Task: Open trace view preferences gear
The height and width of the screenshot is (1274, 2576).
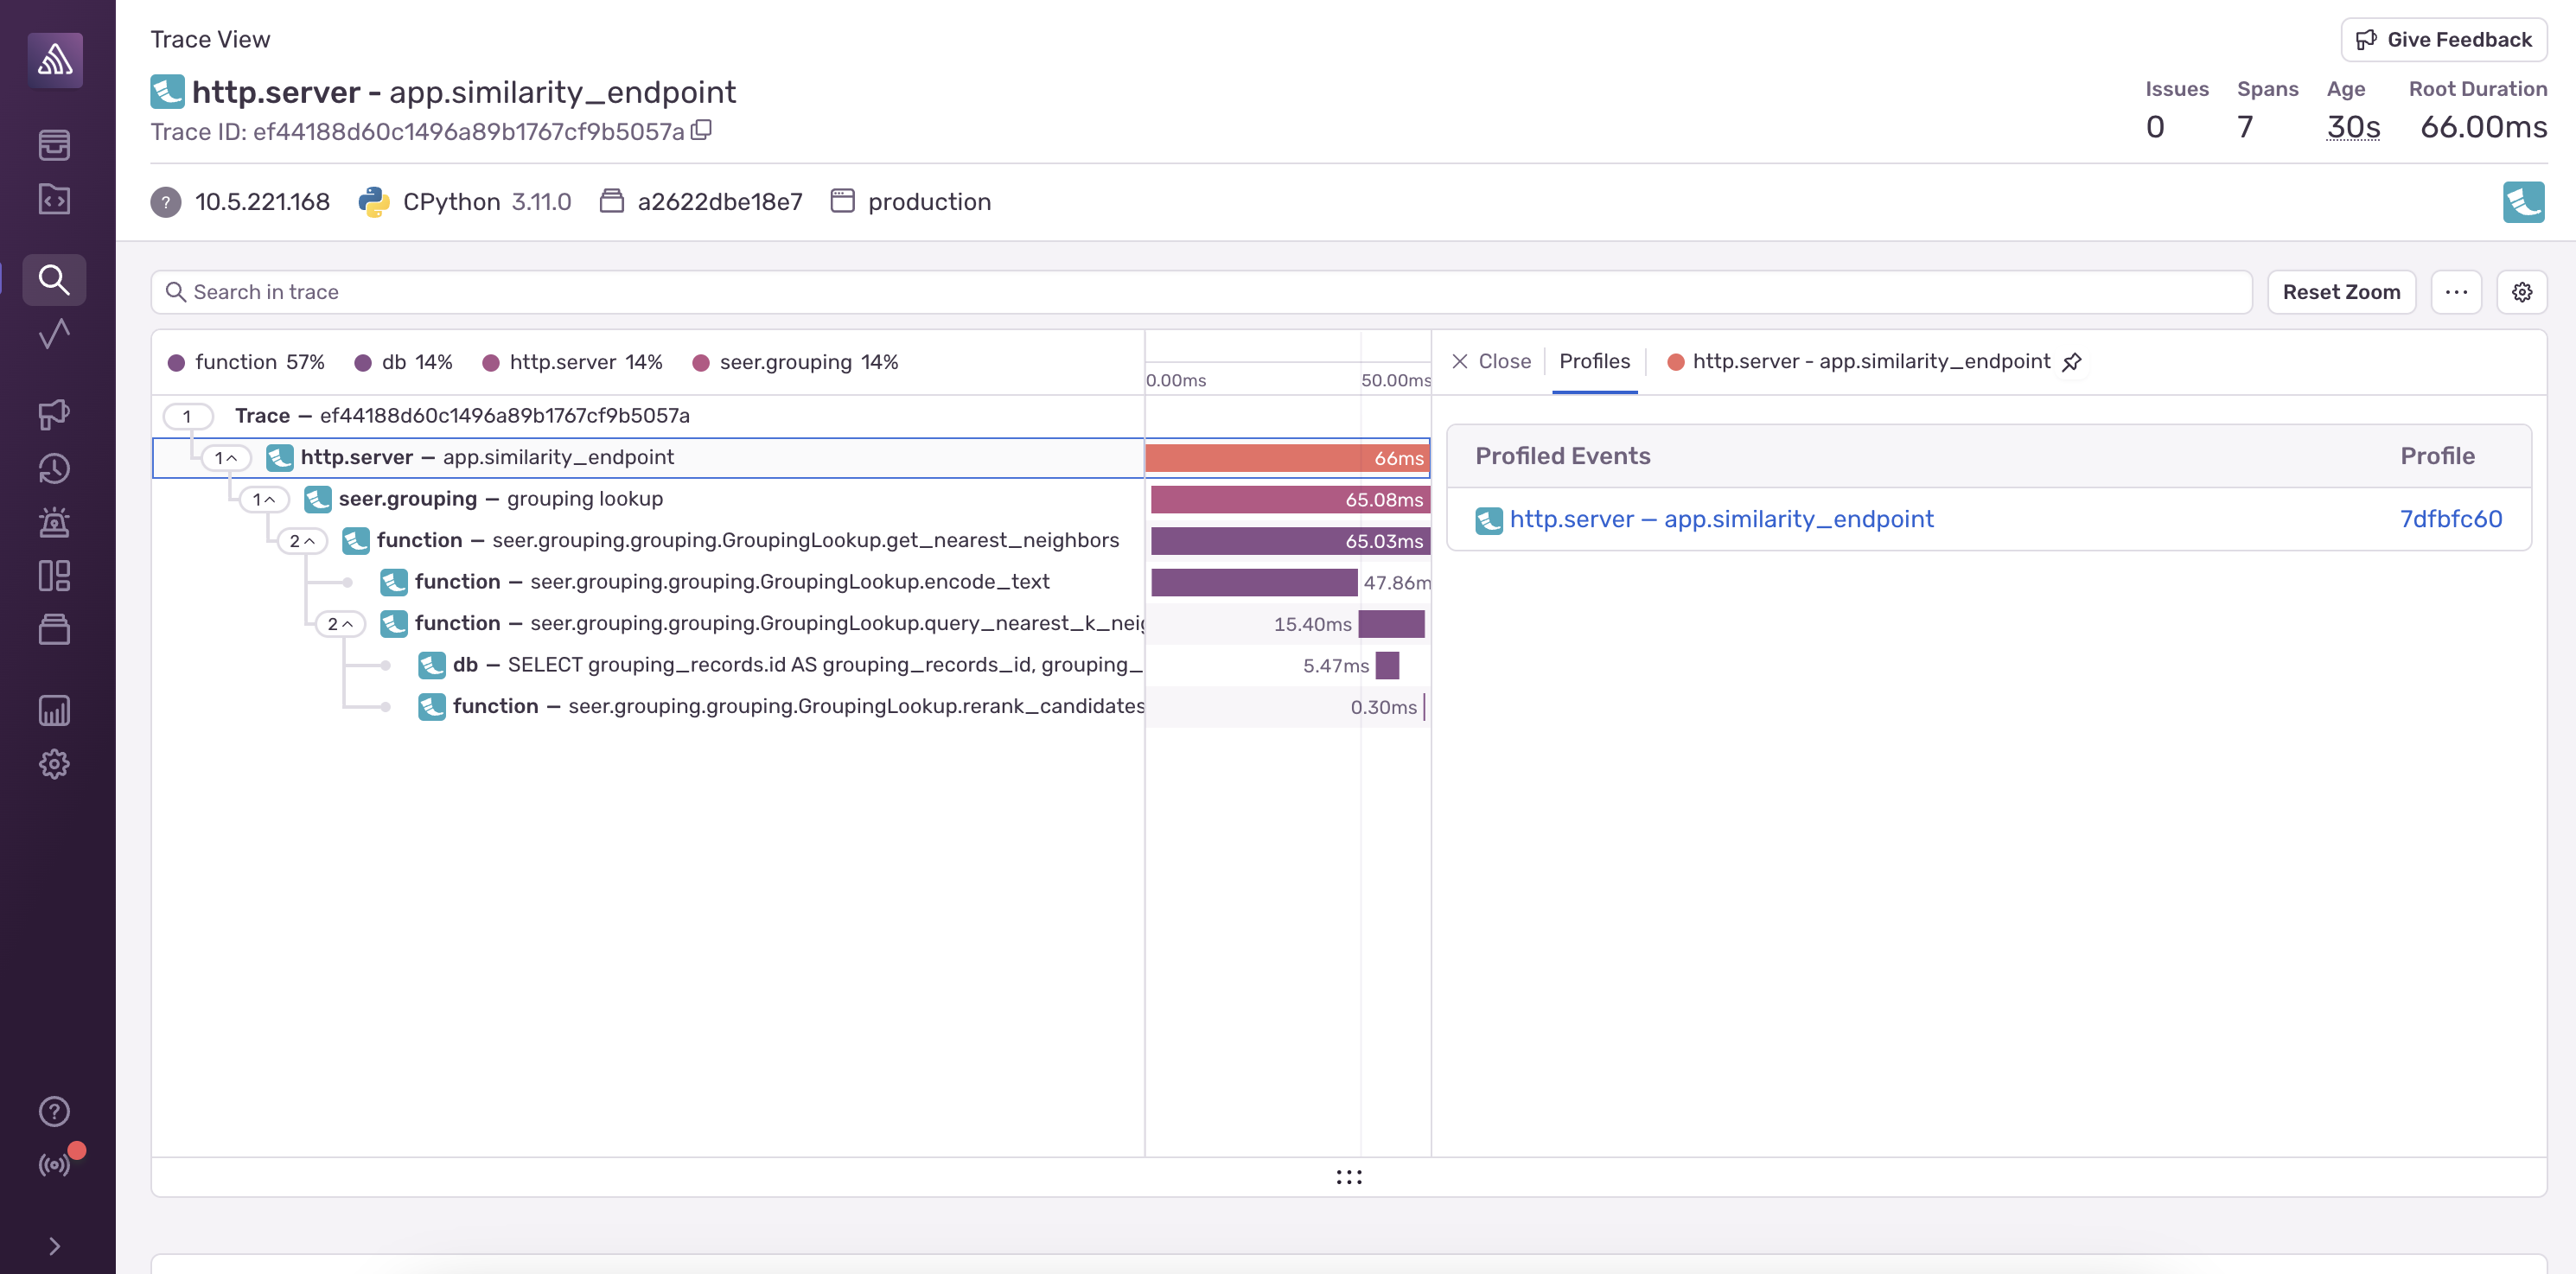Action: (2521, 292)
